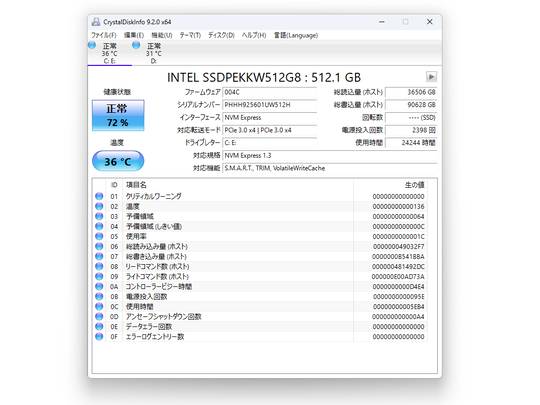
Task: Click status icon for row 0E データエラー回数
Action: [x=99, y=326]
